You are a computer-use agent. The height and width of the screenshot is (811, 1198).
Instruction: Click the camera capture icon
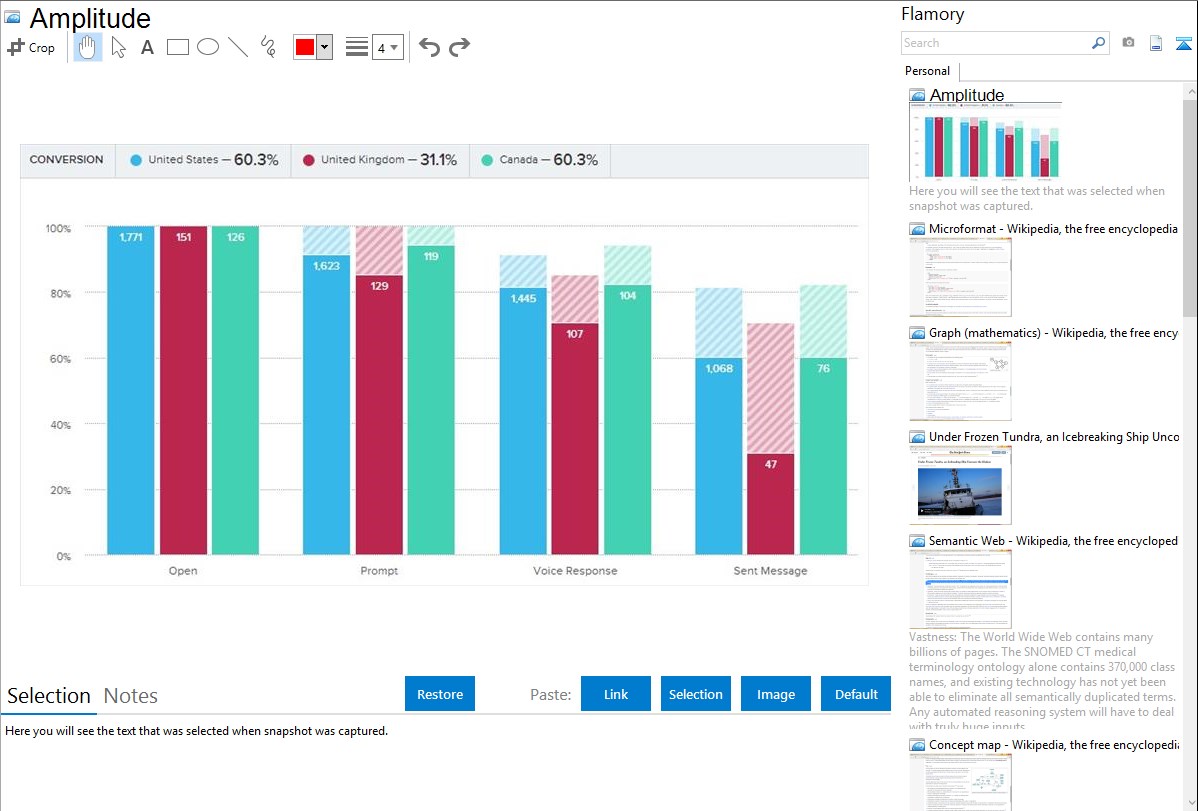(1128, 43)
